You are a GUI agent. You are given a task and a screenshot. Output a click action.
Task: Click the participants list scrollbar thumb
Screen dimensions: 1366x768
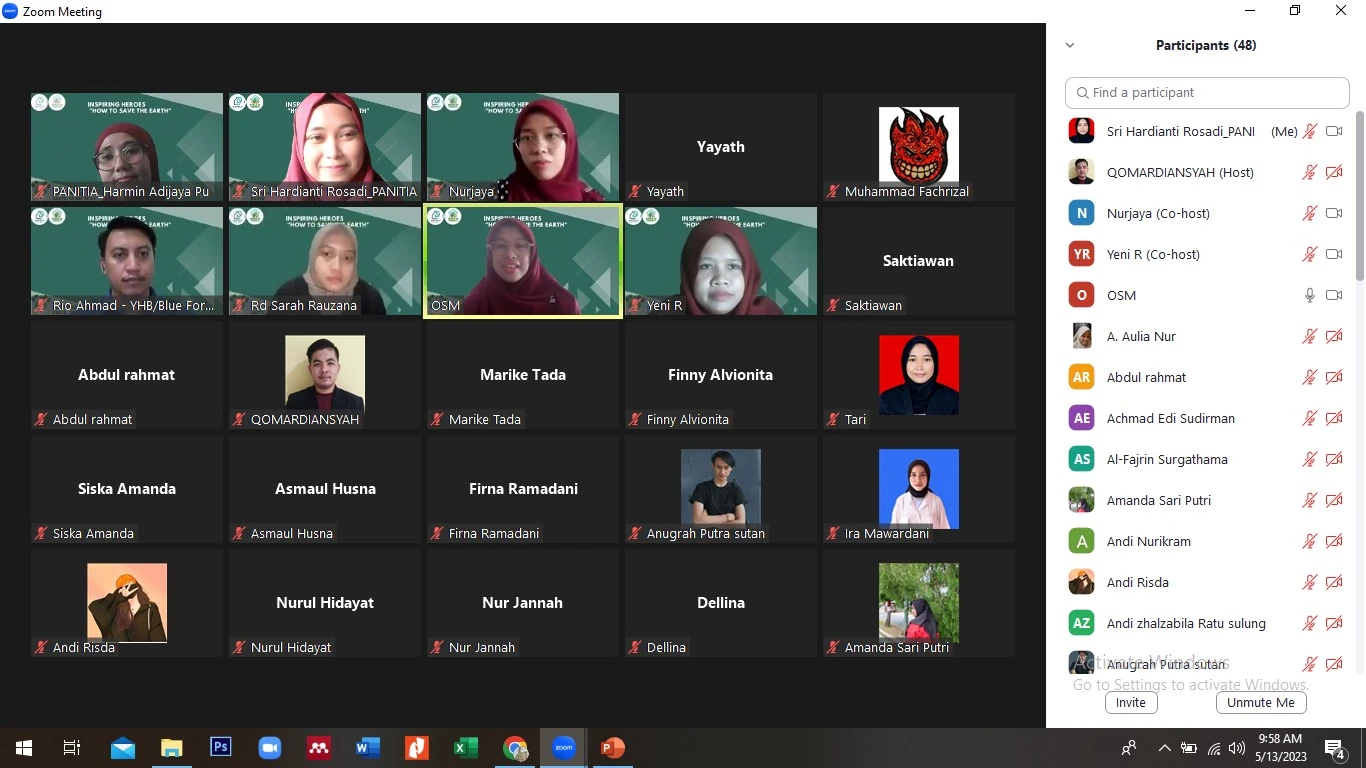pos(1359,195)
